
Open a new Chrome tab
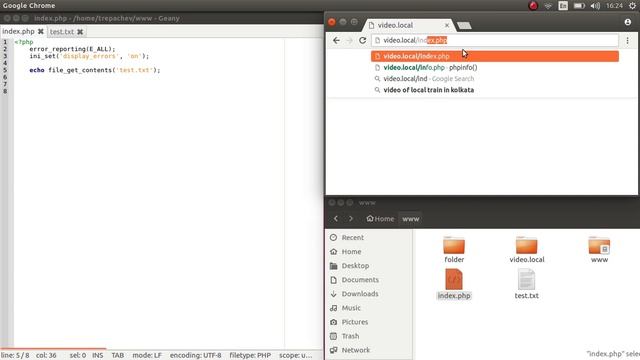(x=464, y=26)
